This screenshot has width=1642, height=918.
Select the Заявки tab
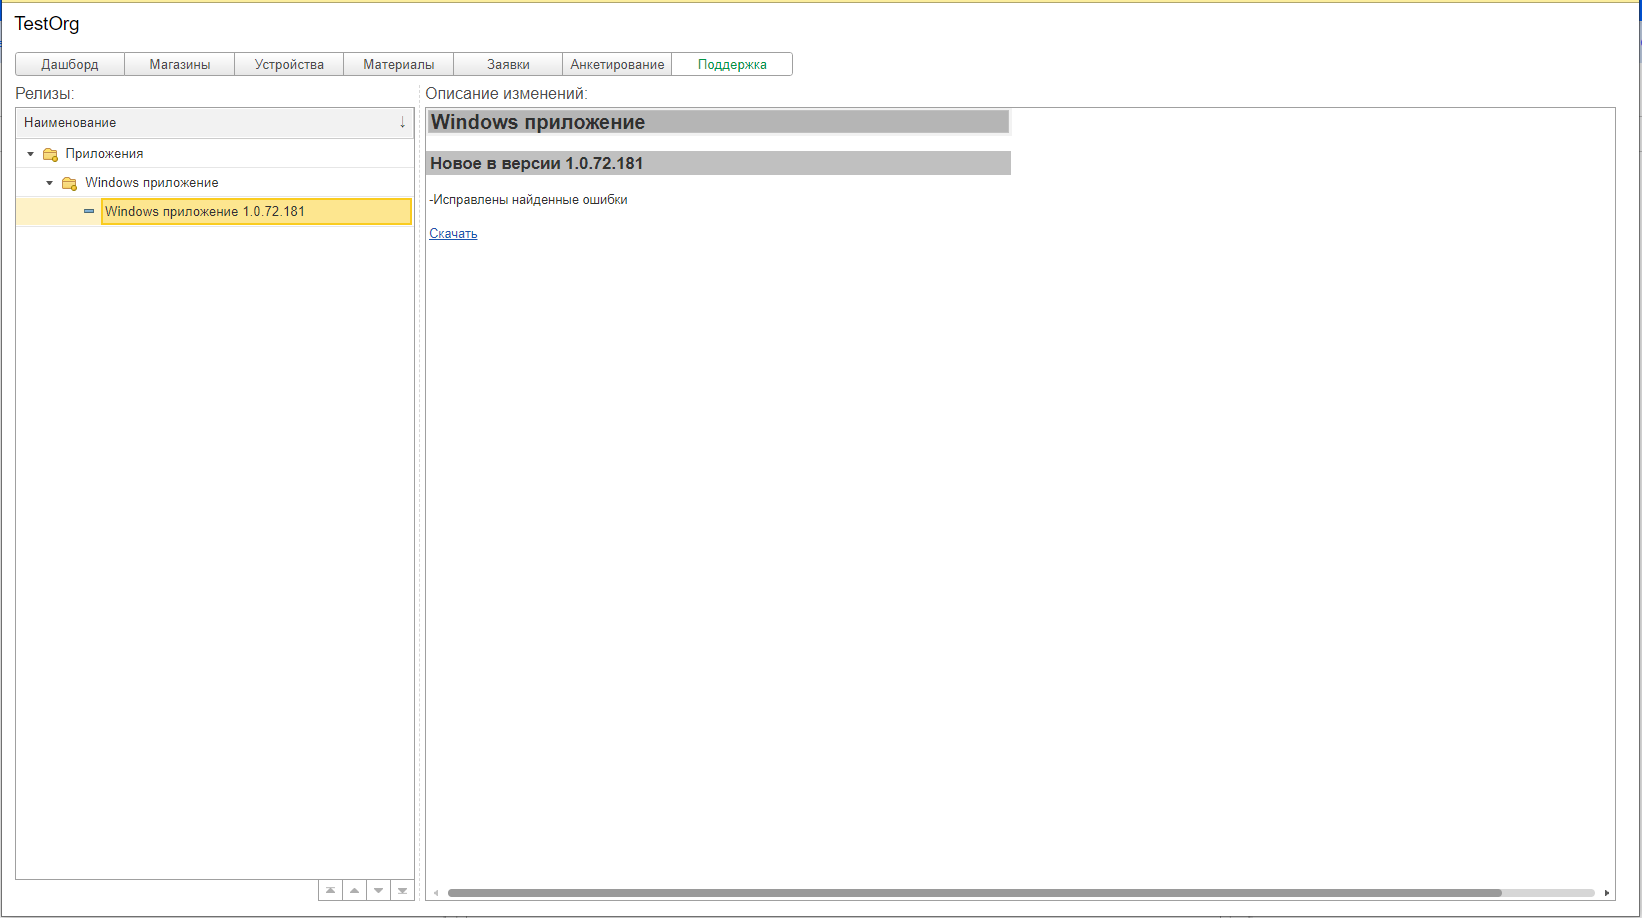point(508,64)
